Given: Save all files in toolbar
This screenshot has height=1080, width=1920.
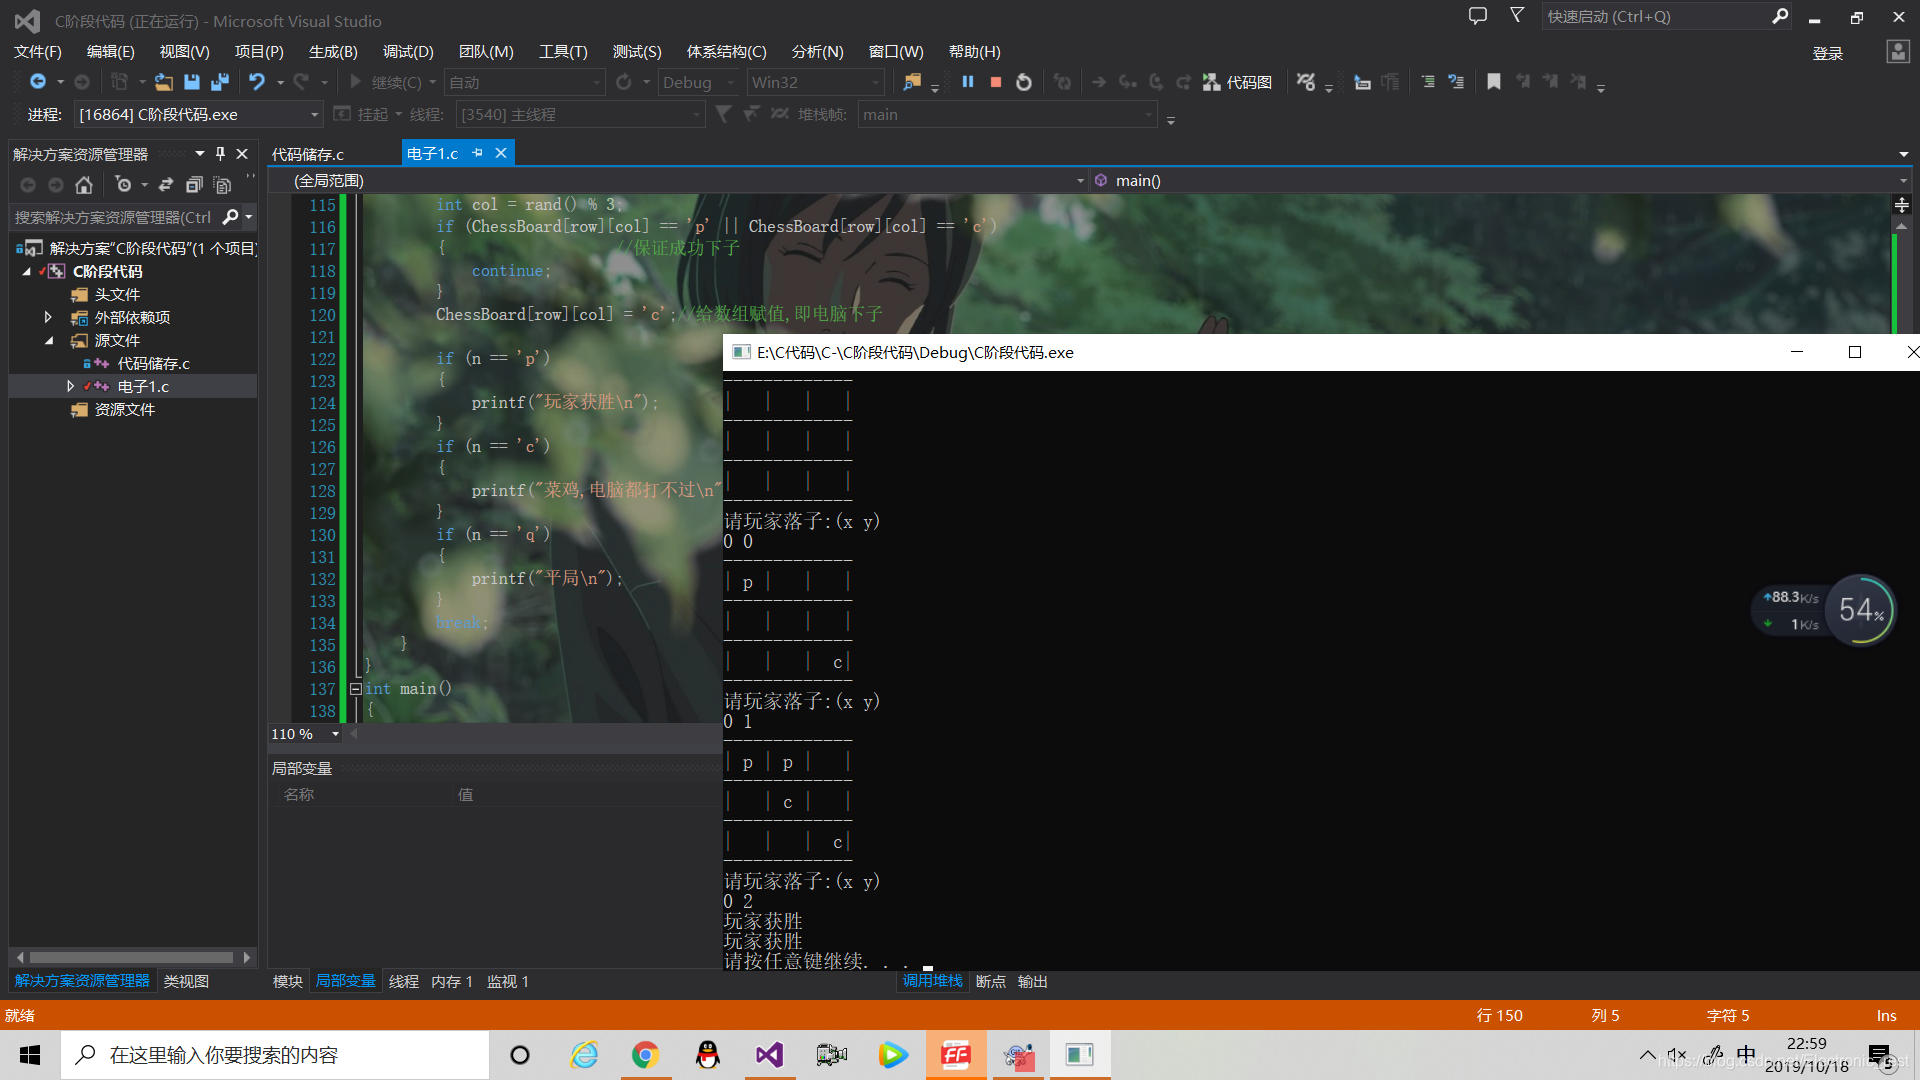Looking at the screenshot, I should (220, 82).
